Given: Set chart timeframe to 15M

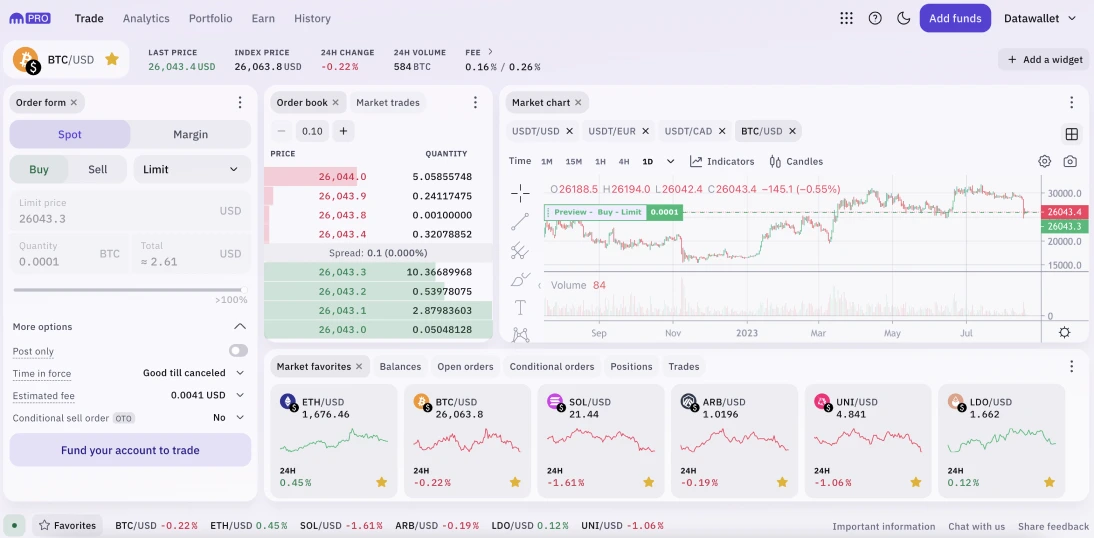Looking at the screenshot, I should tap(574, 161).
